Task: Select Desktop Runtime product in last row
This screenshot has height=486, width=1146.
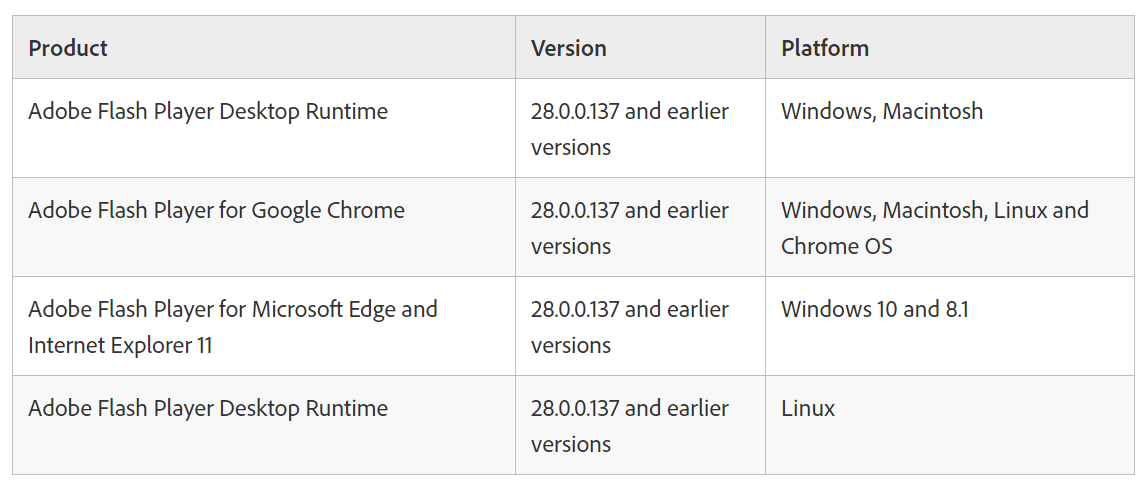Action: 208,408
